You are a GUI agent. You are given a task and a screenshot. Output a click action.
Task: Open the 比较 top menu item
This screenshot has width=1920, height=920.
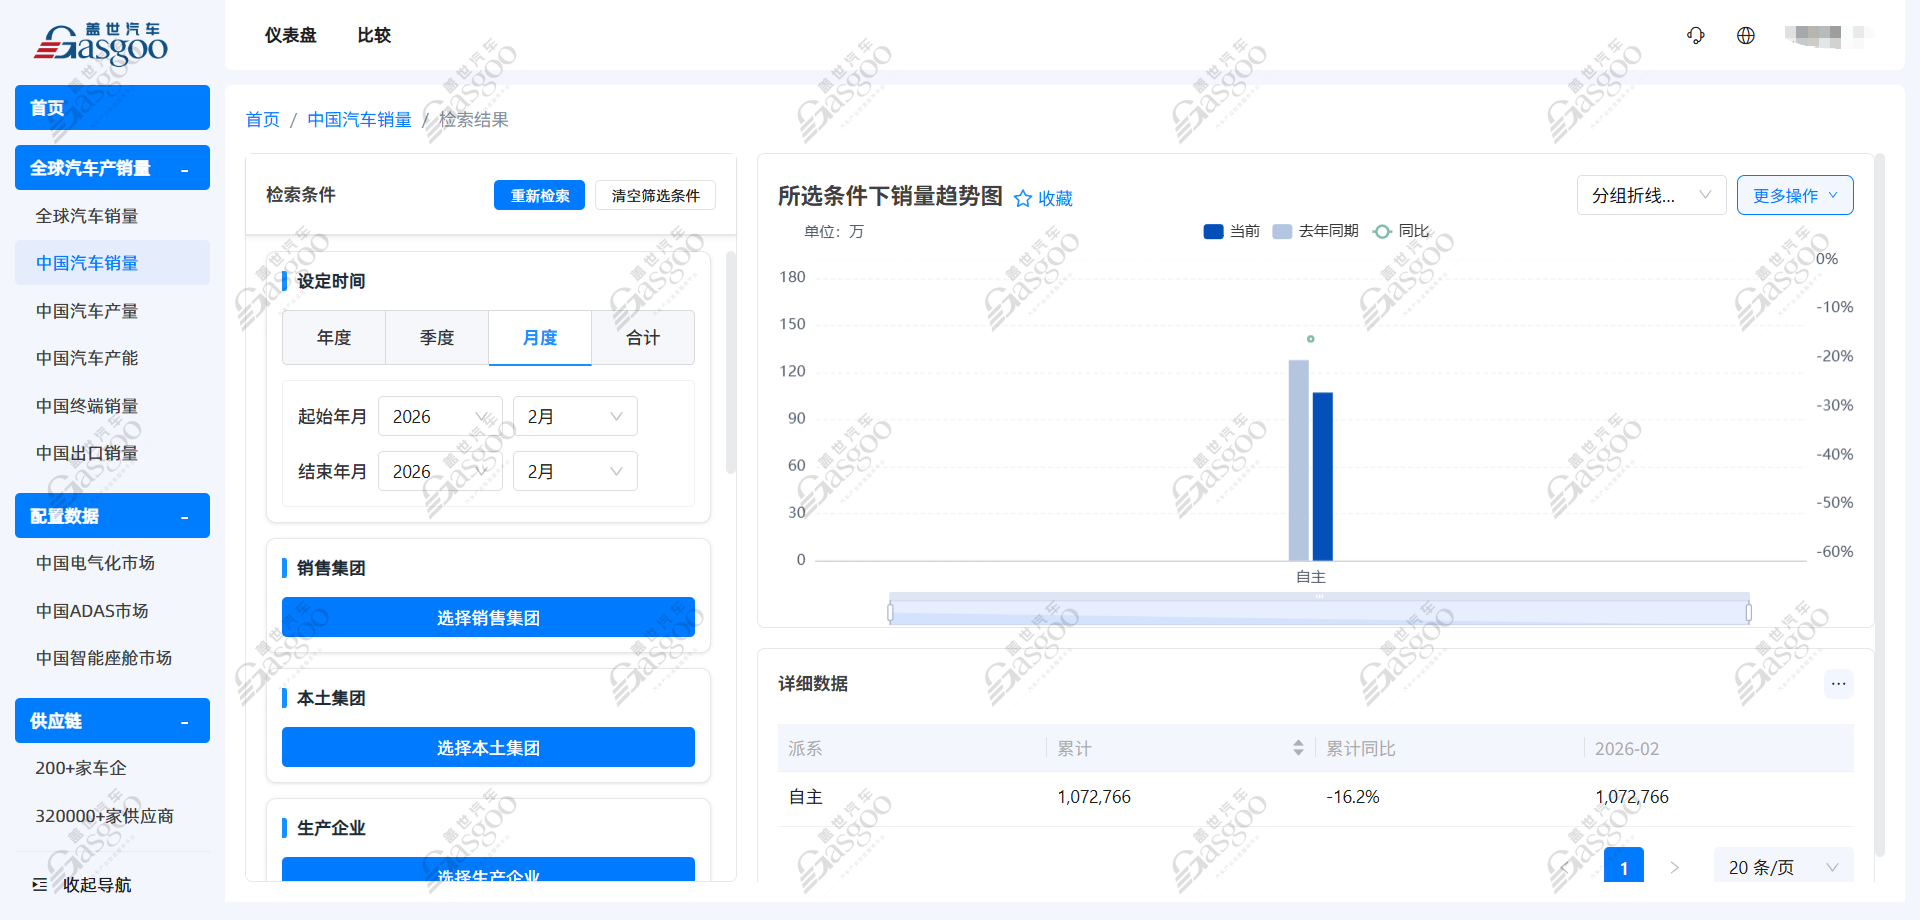pos(374,35)
